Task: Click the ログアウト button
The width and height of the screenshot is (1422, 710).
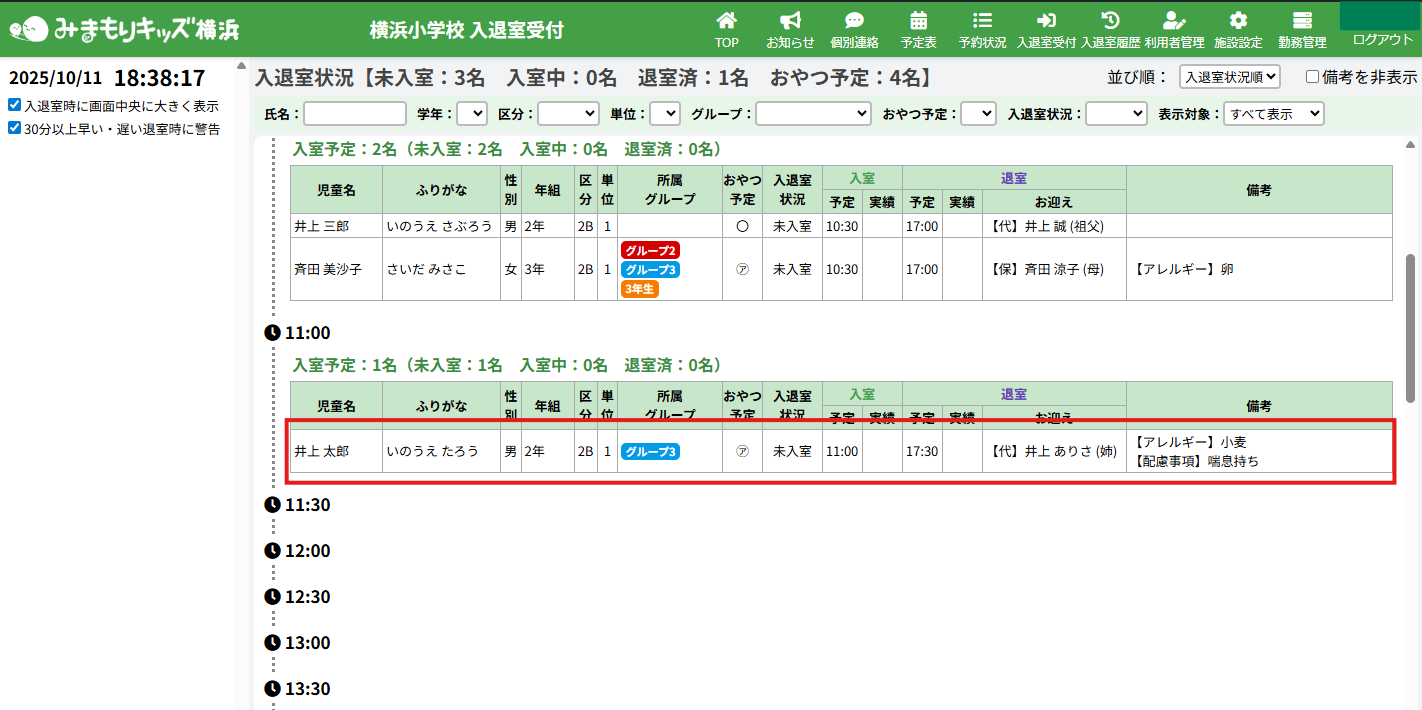Action: (1382, 39)
